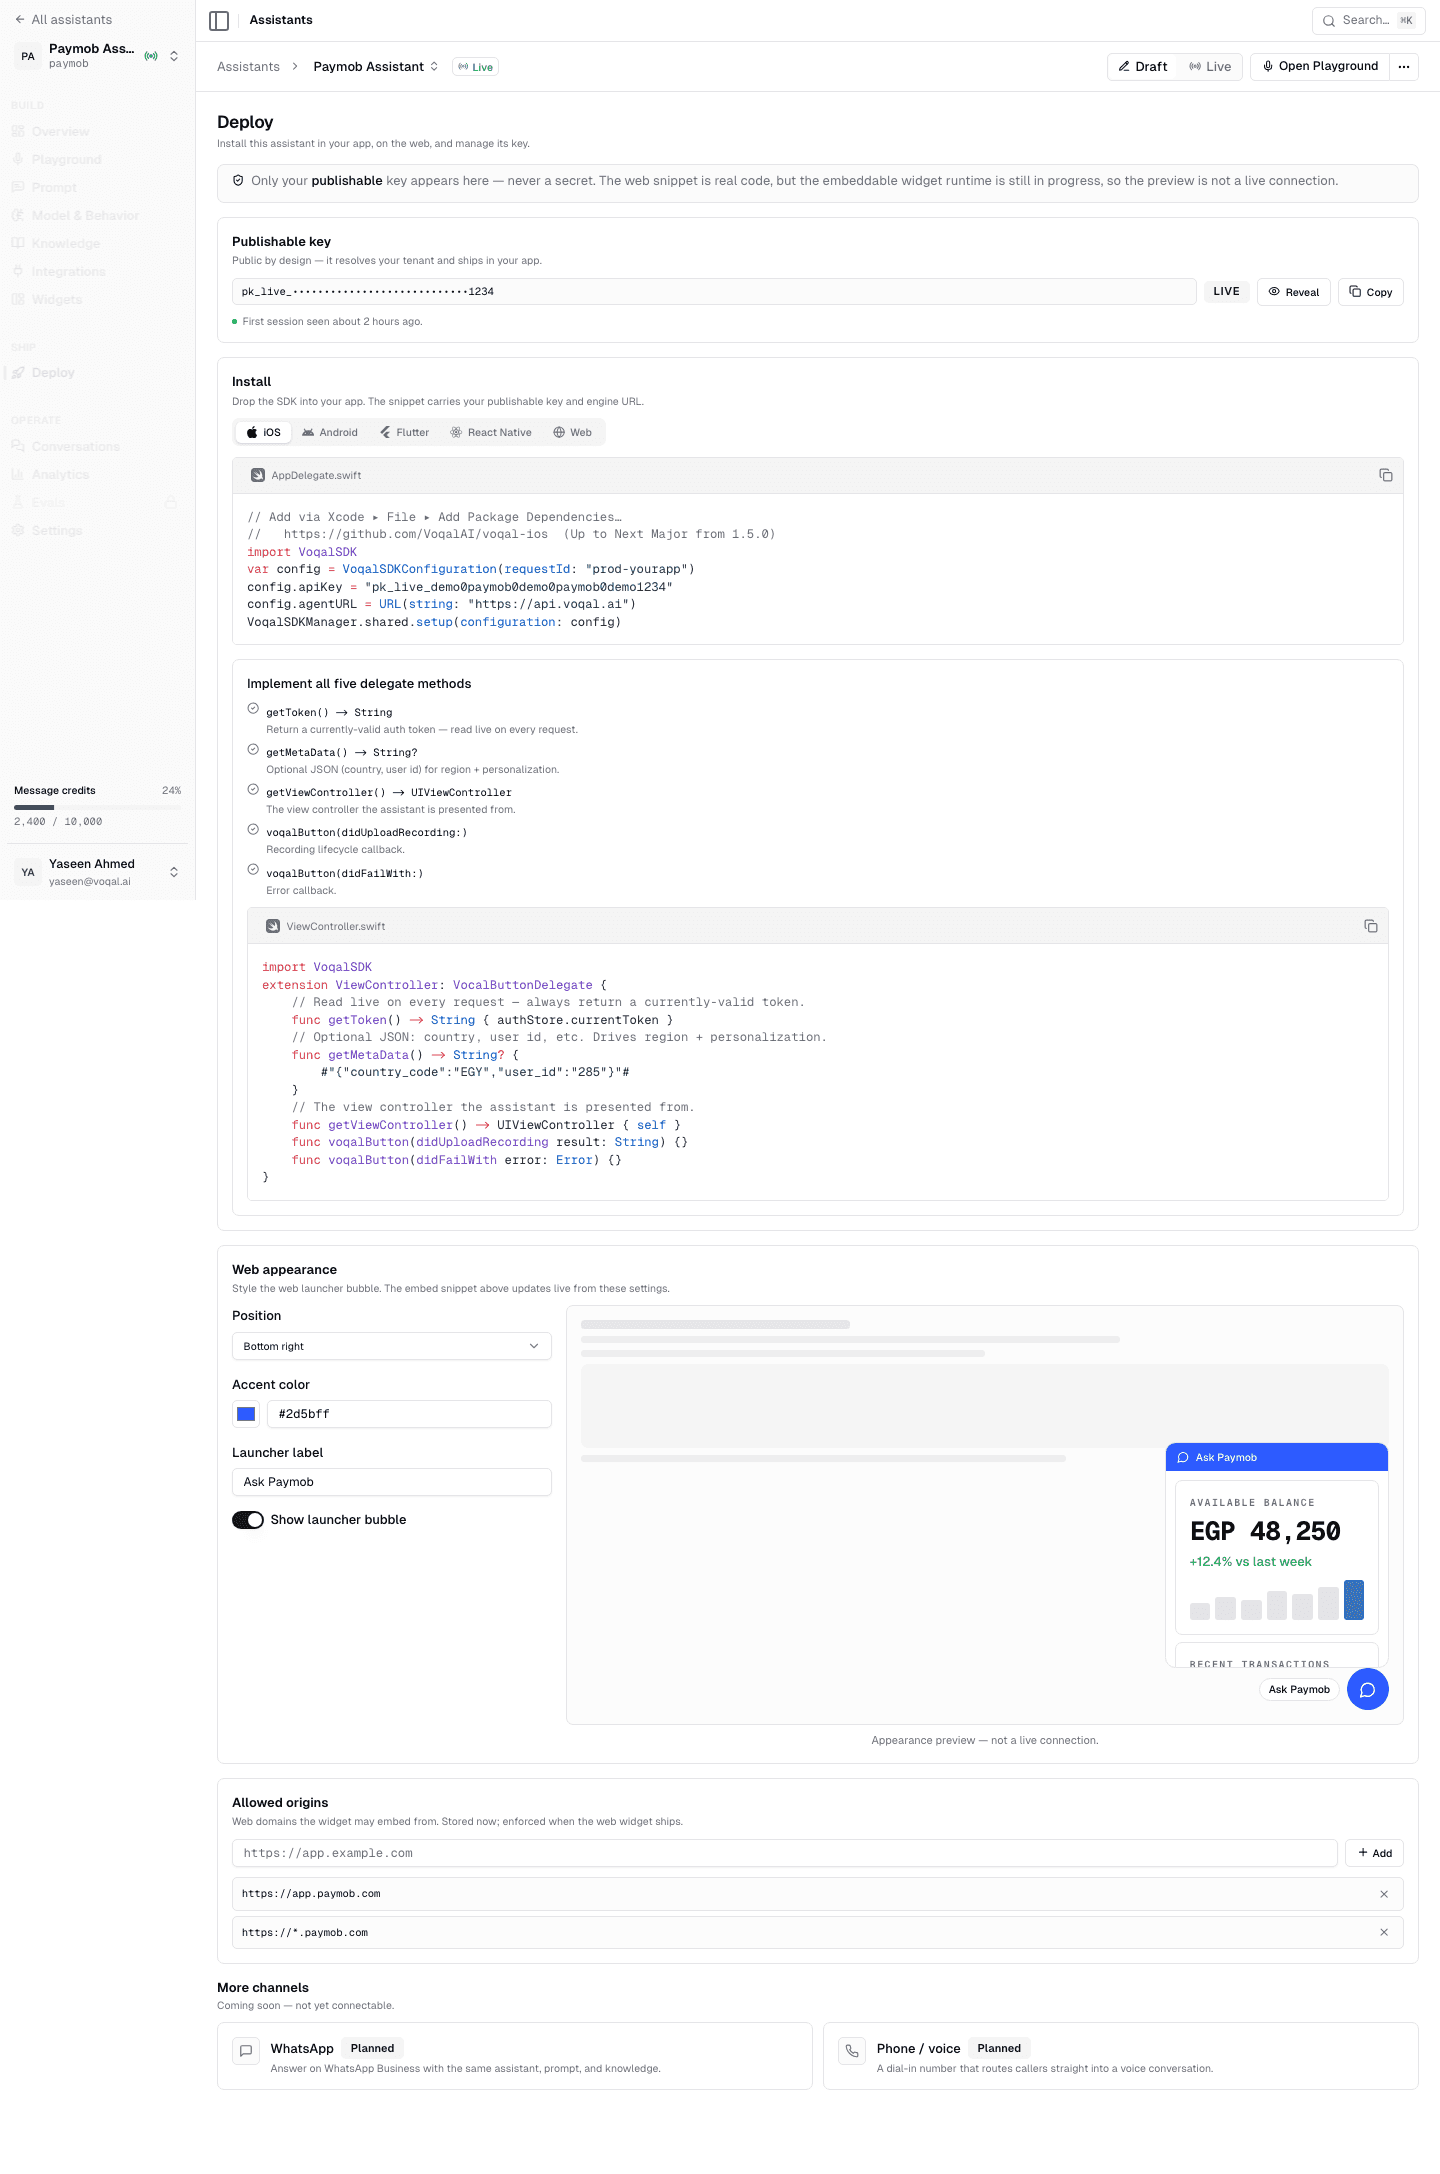Screen dimensions: 1440x2174
Task: Click the Ask Paymob launcher label pill
Action: pos(1299,1689)
